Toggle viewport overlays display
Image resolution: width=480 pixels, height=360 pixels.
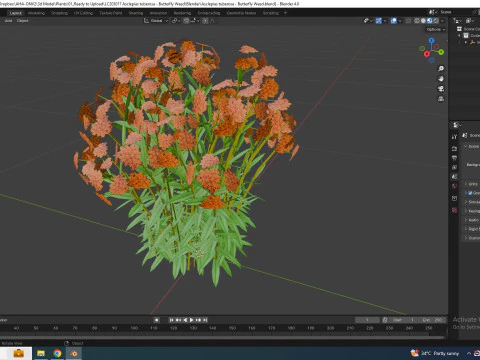(x=394, y=21)
